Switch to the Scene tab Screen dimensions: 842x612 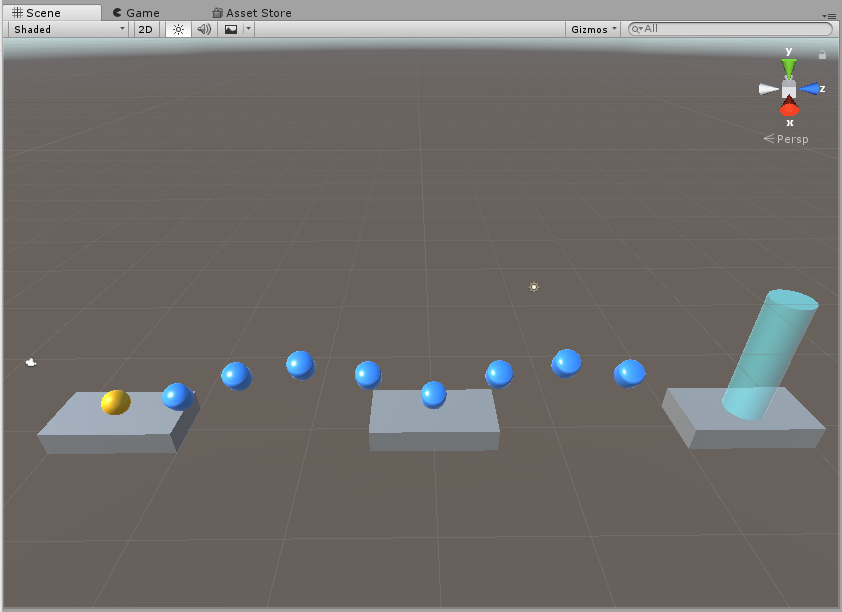point(52,13)
